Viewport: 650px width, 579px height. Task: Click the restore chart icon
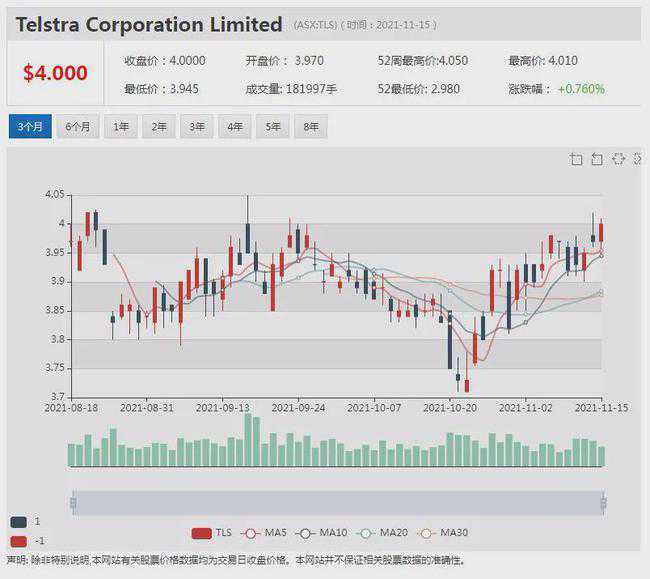tap(618, 159)
